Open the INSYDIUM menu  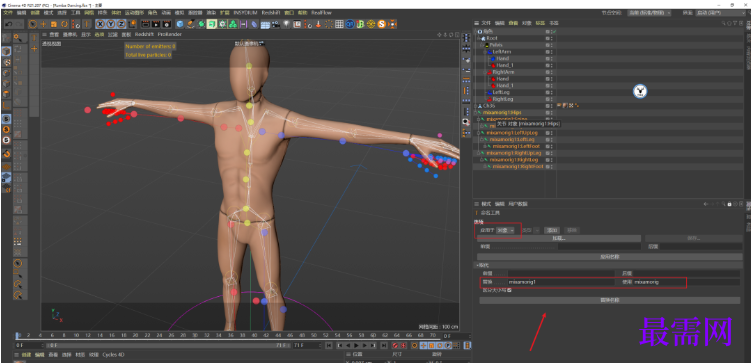[245, 12]
